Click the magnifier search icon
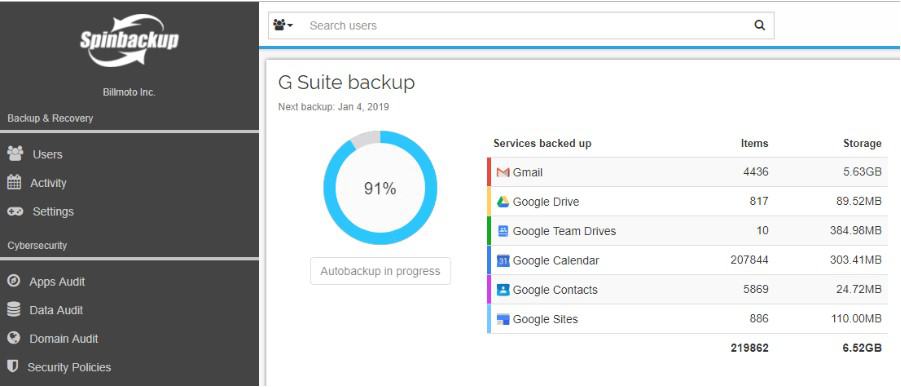Image resolution: width=901 pixels, height=387 pixels. pos(760,25)
